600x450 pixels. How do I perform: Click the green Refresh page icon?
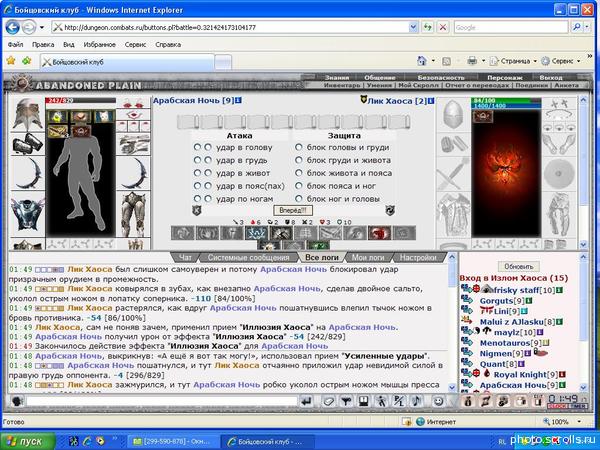[x=427, y=27]
